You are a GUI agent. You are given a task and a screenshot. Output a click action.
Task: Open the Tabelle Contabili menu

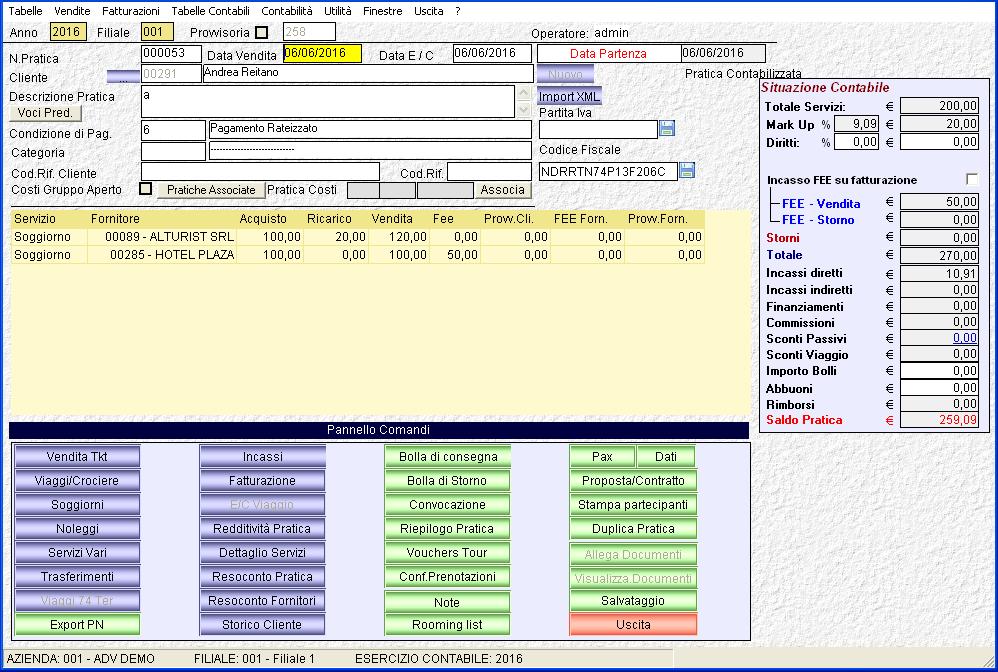211,10
